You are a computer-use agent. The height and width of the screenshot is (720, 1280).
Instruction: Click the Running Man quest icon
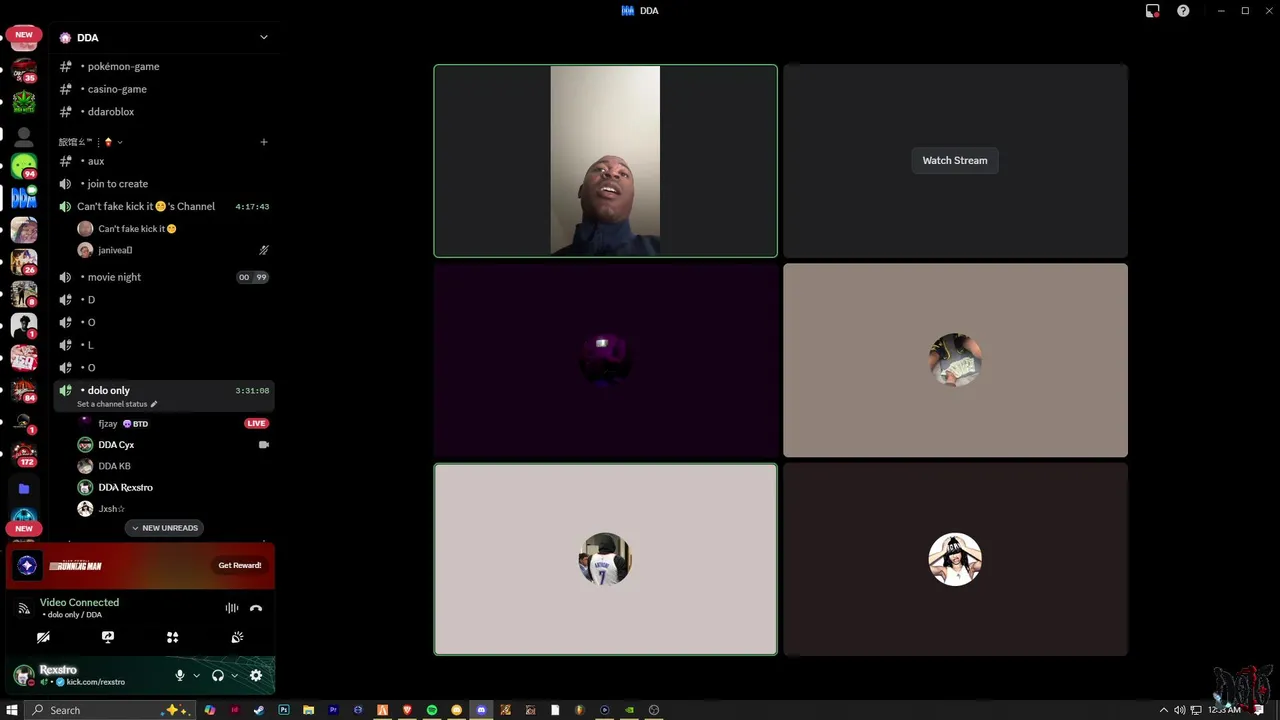[x=28, y=566]
